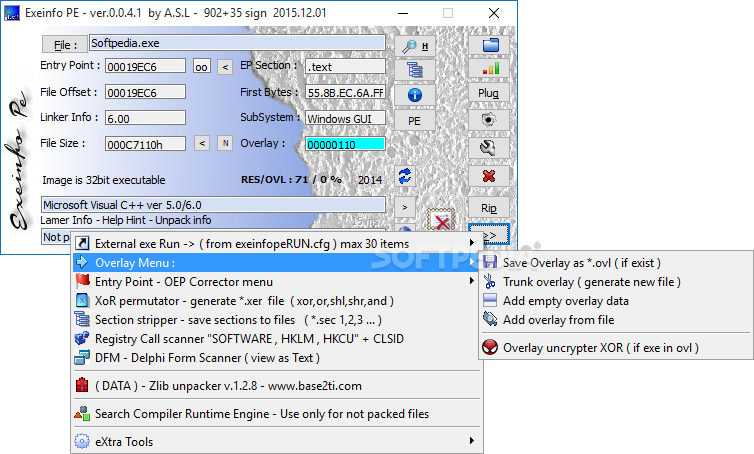The image size is (754, 454).
Task: Click the File Size 000C7110h field
Action: click(145, 144)
